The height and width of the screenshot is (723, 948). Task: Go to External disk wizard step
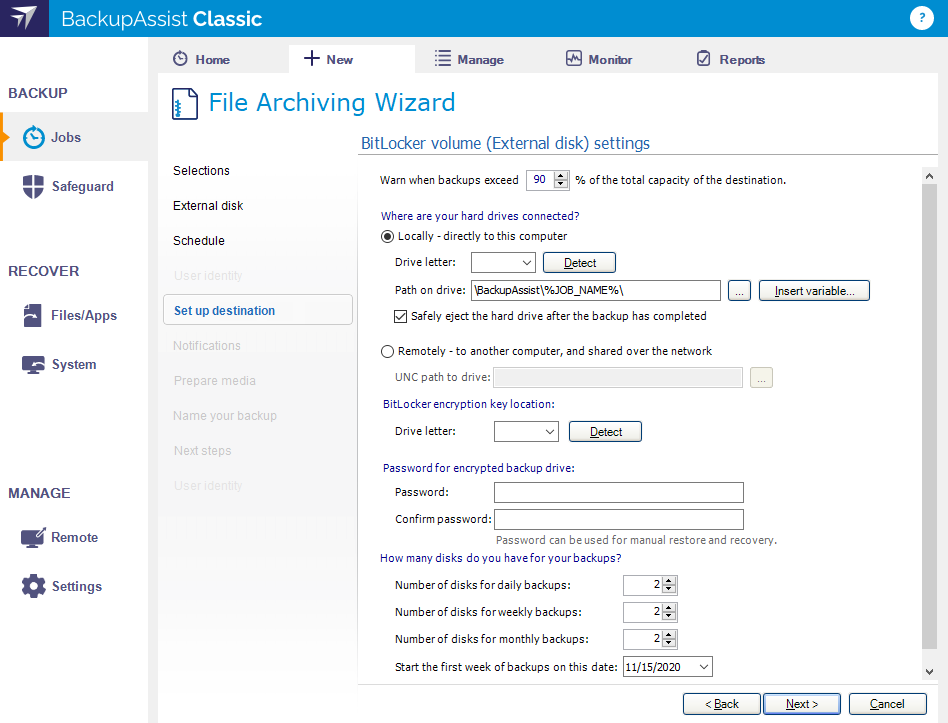point(208,206)
